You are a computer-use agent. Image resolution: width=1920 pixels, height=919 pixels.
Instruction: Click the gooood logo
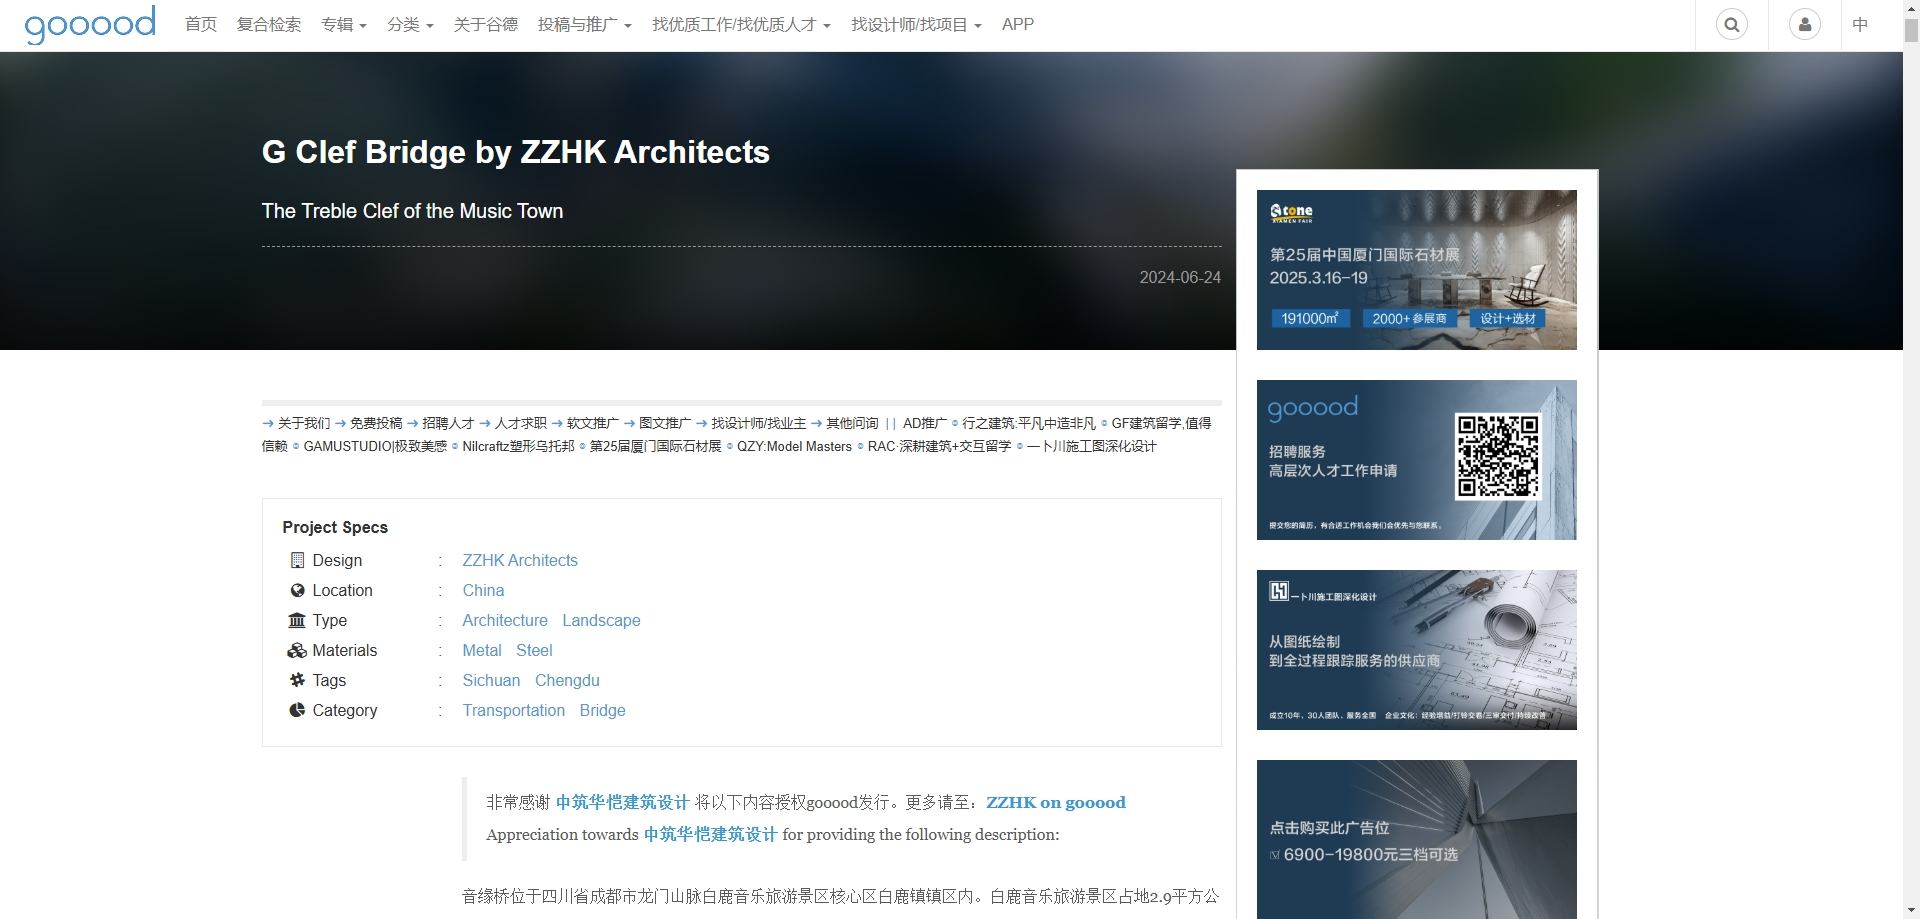90,24
